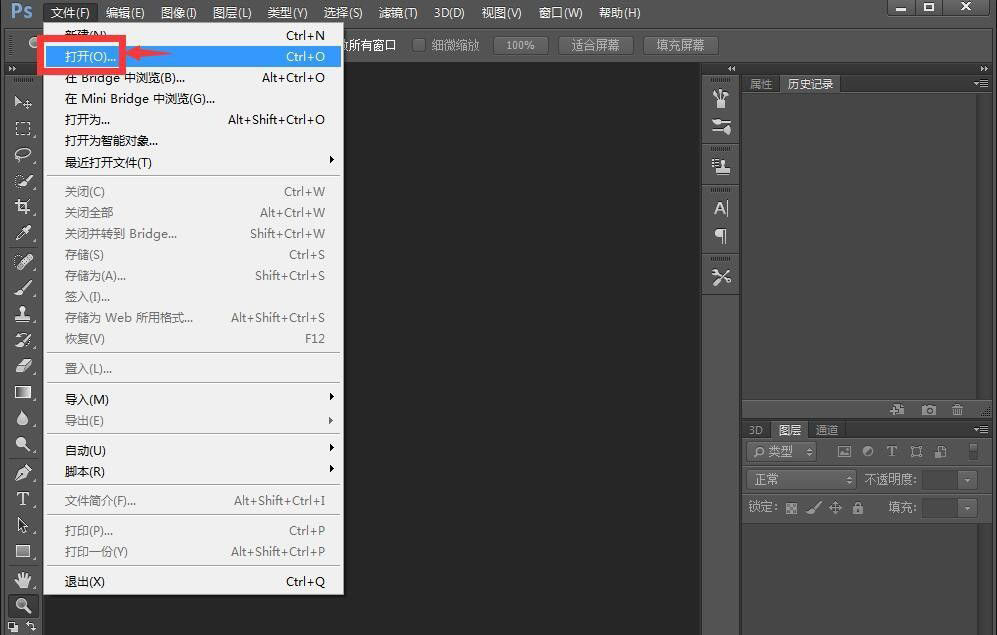Activate the Zoom tool
This screenshot has height=635, width=997.
pos(23,605)
